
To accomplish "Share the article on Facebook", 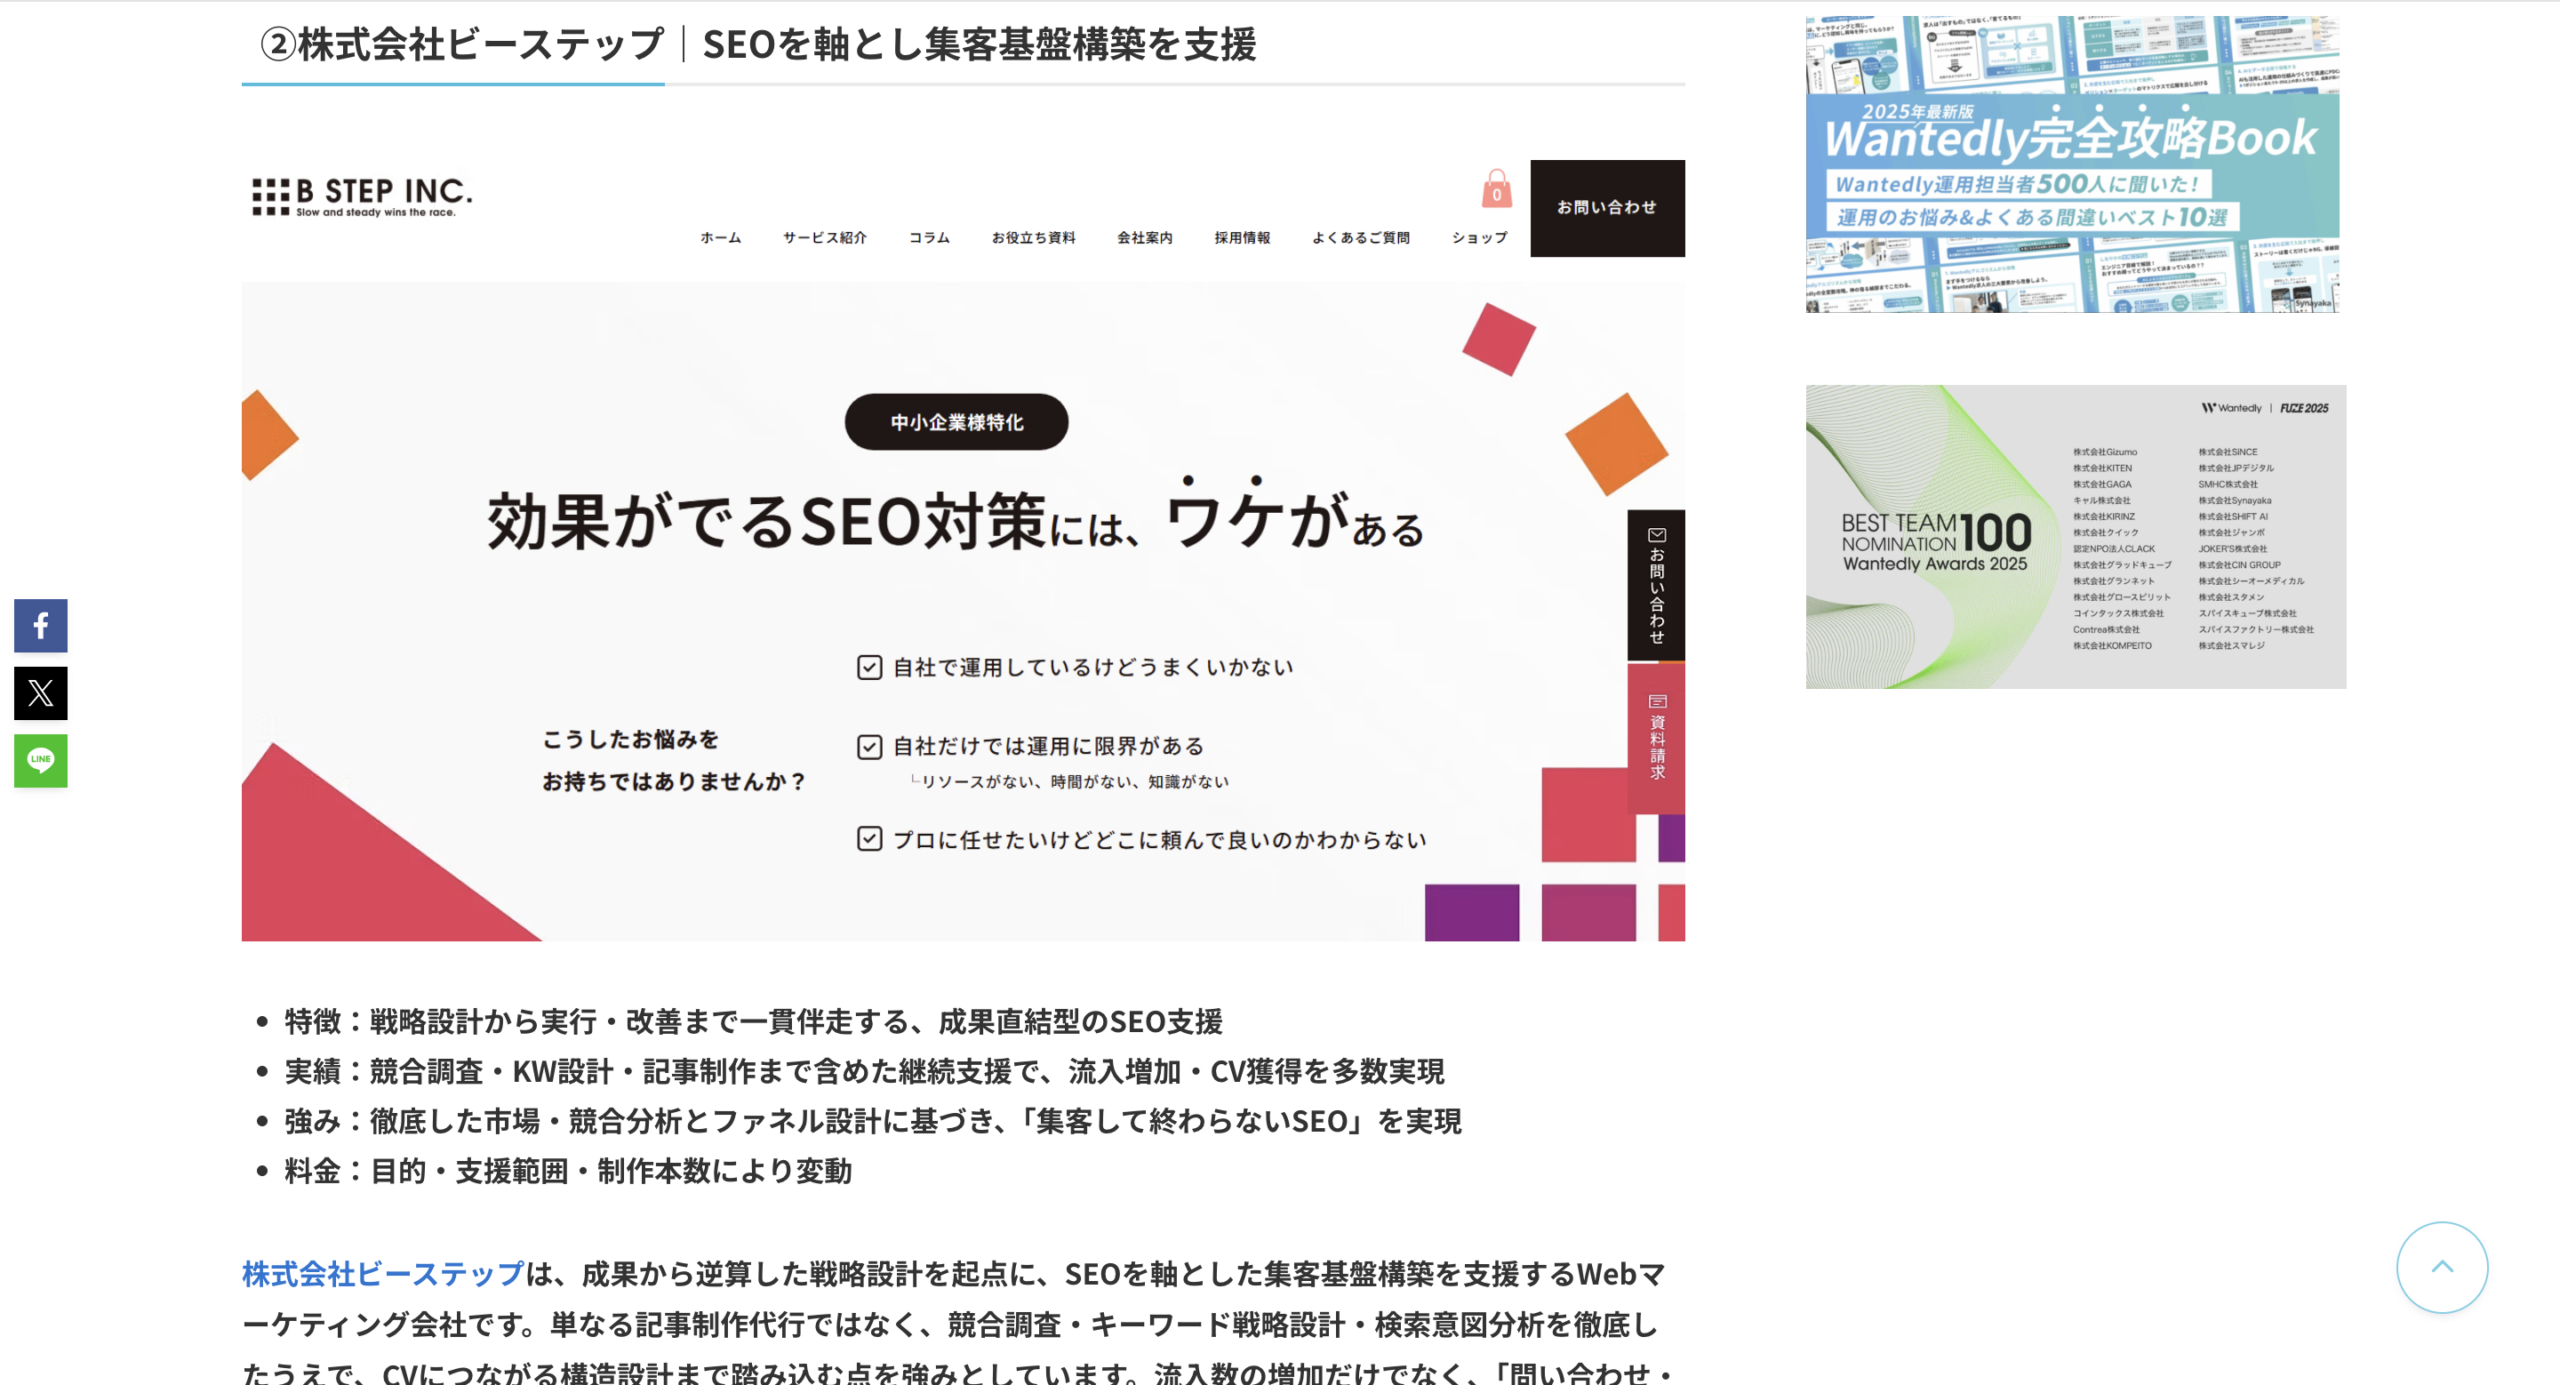I will coord(41,626).
